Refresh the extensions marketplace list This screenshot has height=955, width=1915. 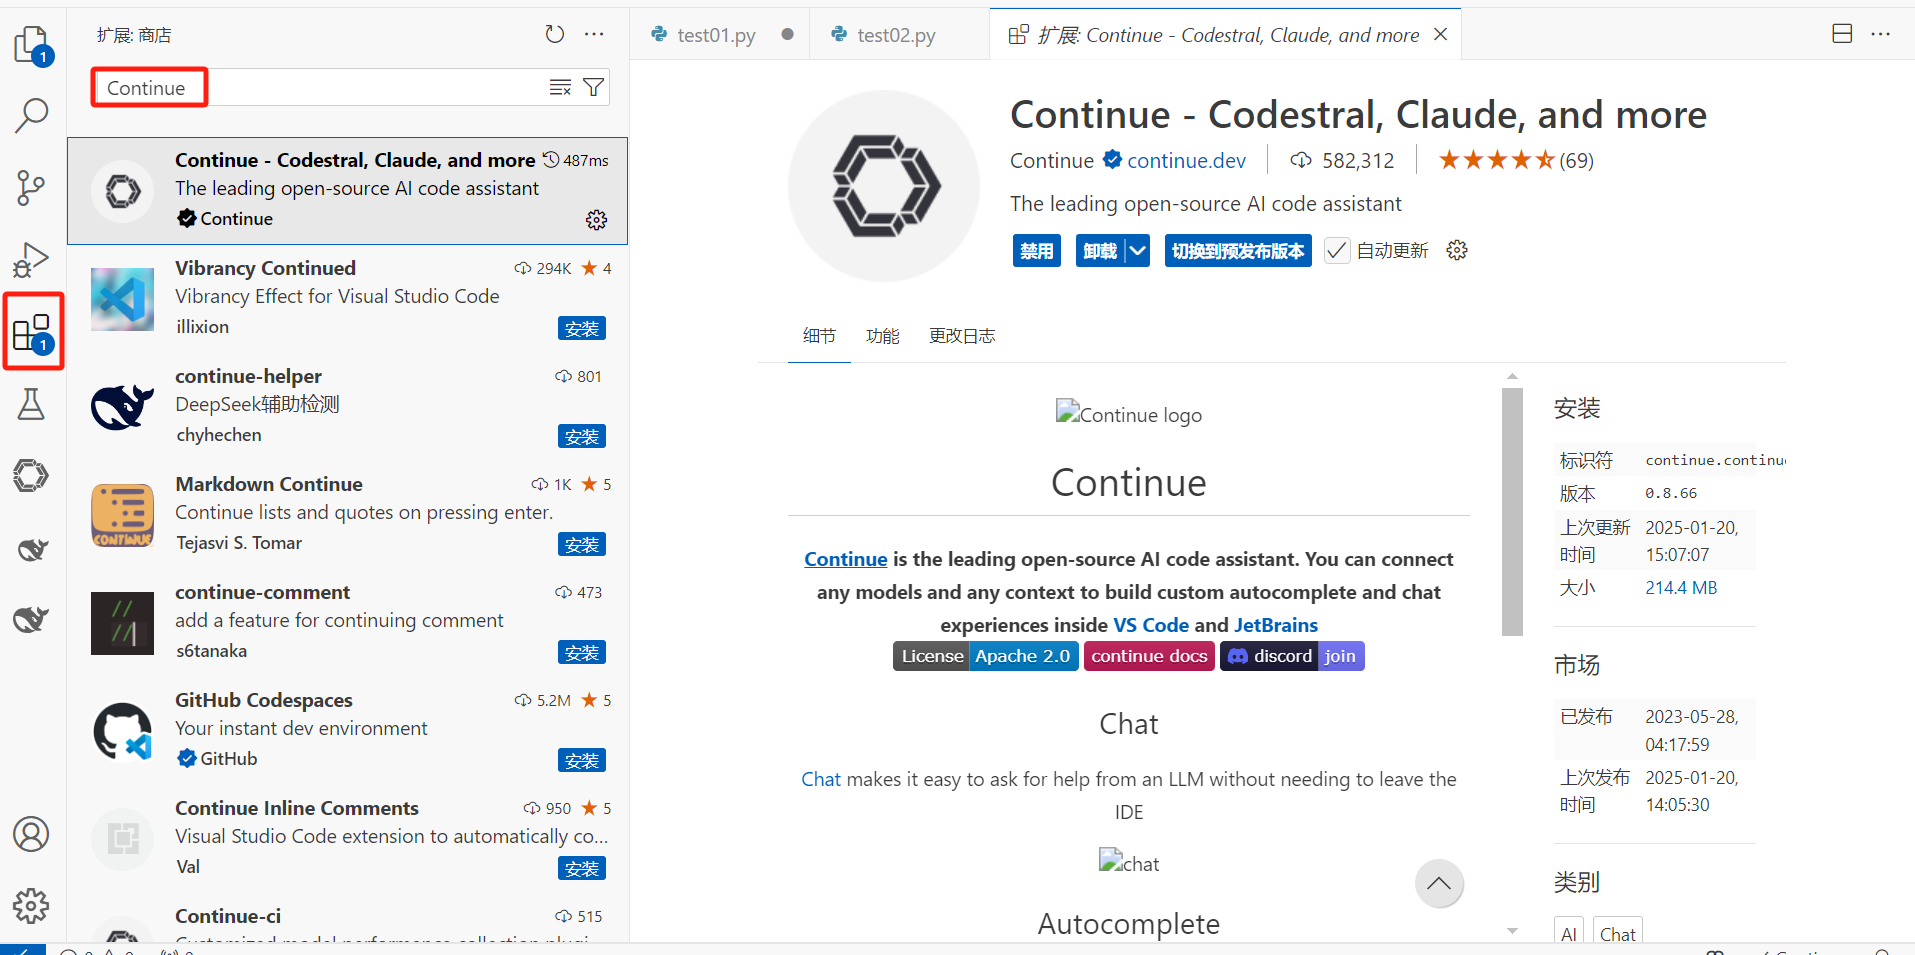[555, 34]
